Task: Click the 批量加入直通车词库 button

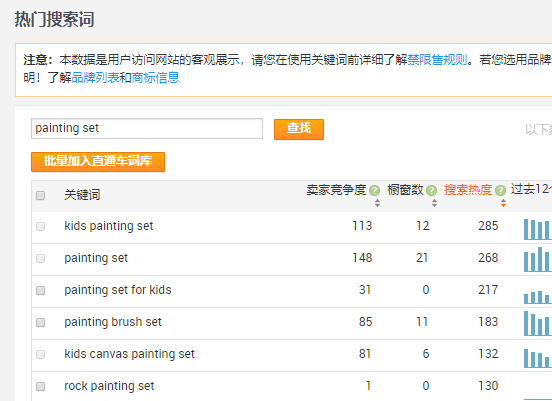Action: click(x=98, y=162)
